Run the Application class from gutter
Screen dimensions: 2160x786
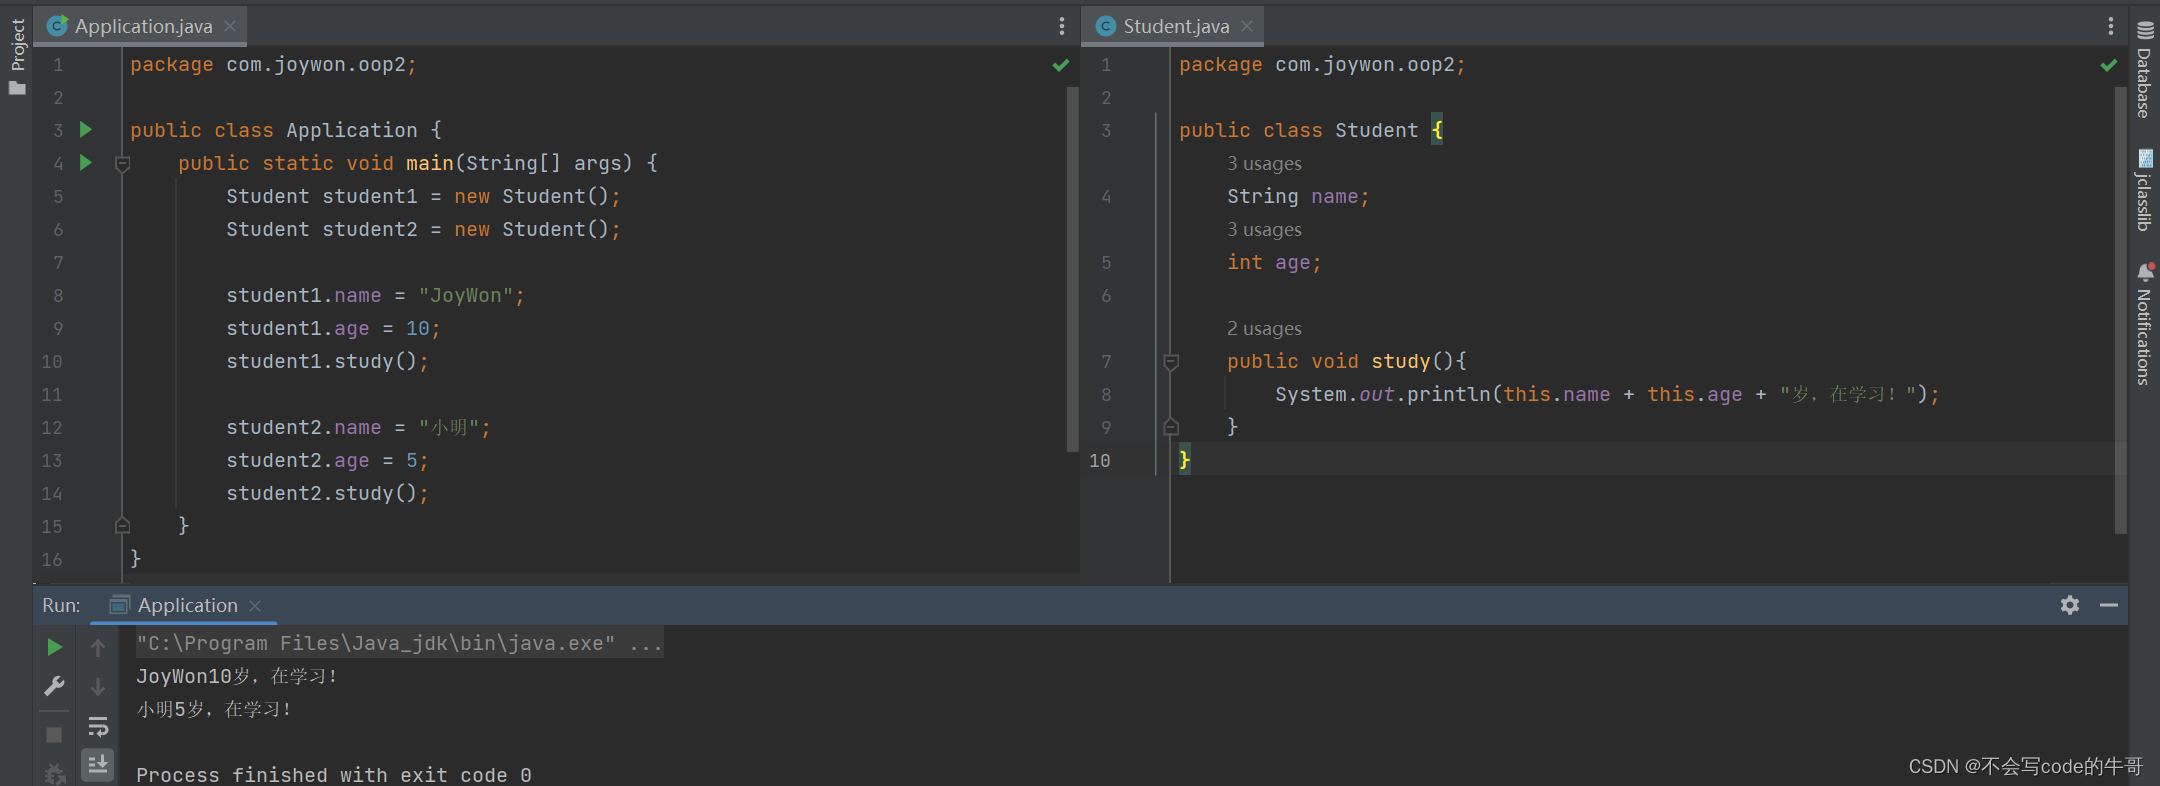tap(86, 129)
